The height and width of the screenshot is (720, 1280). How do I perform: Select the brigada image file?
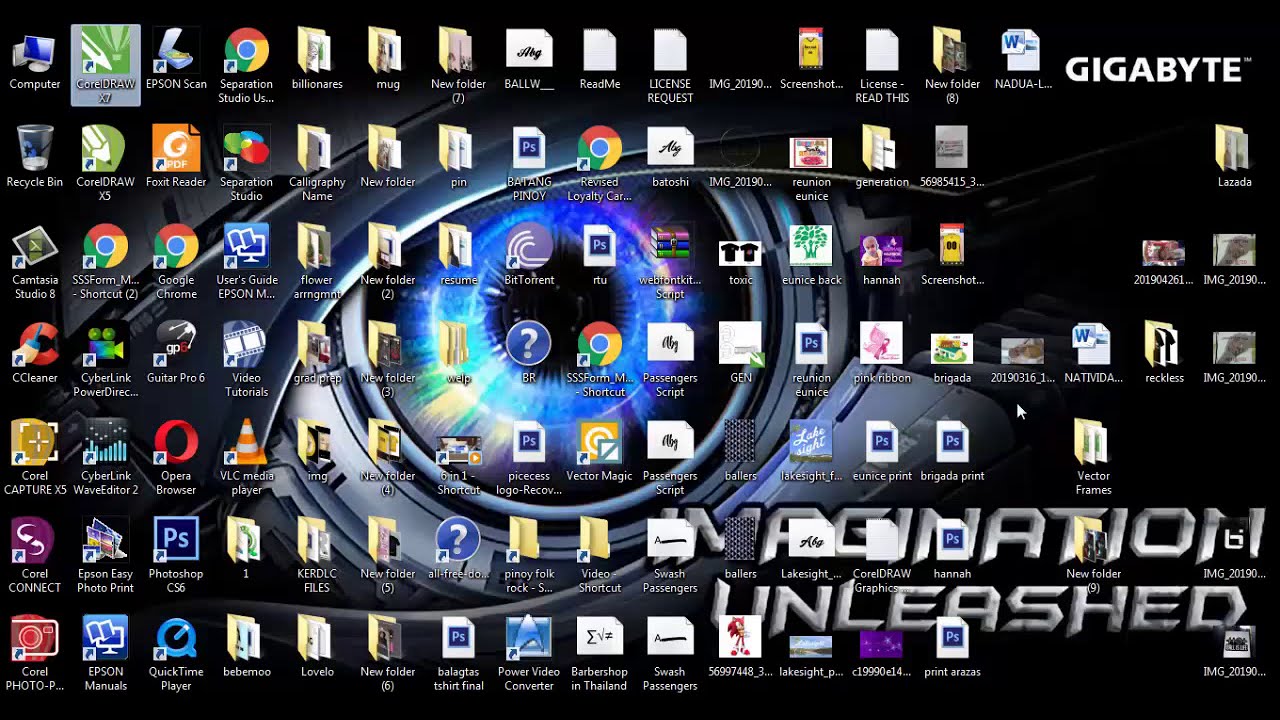952,356
